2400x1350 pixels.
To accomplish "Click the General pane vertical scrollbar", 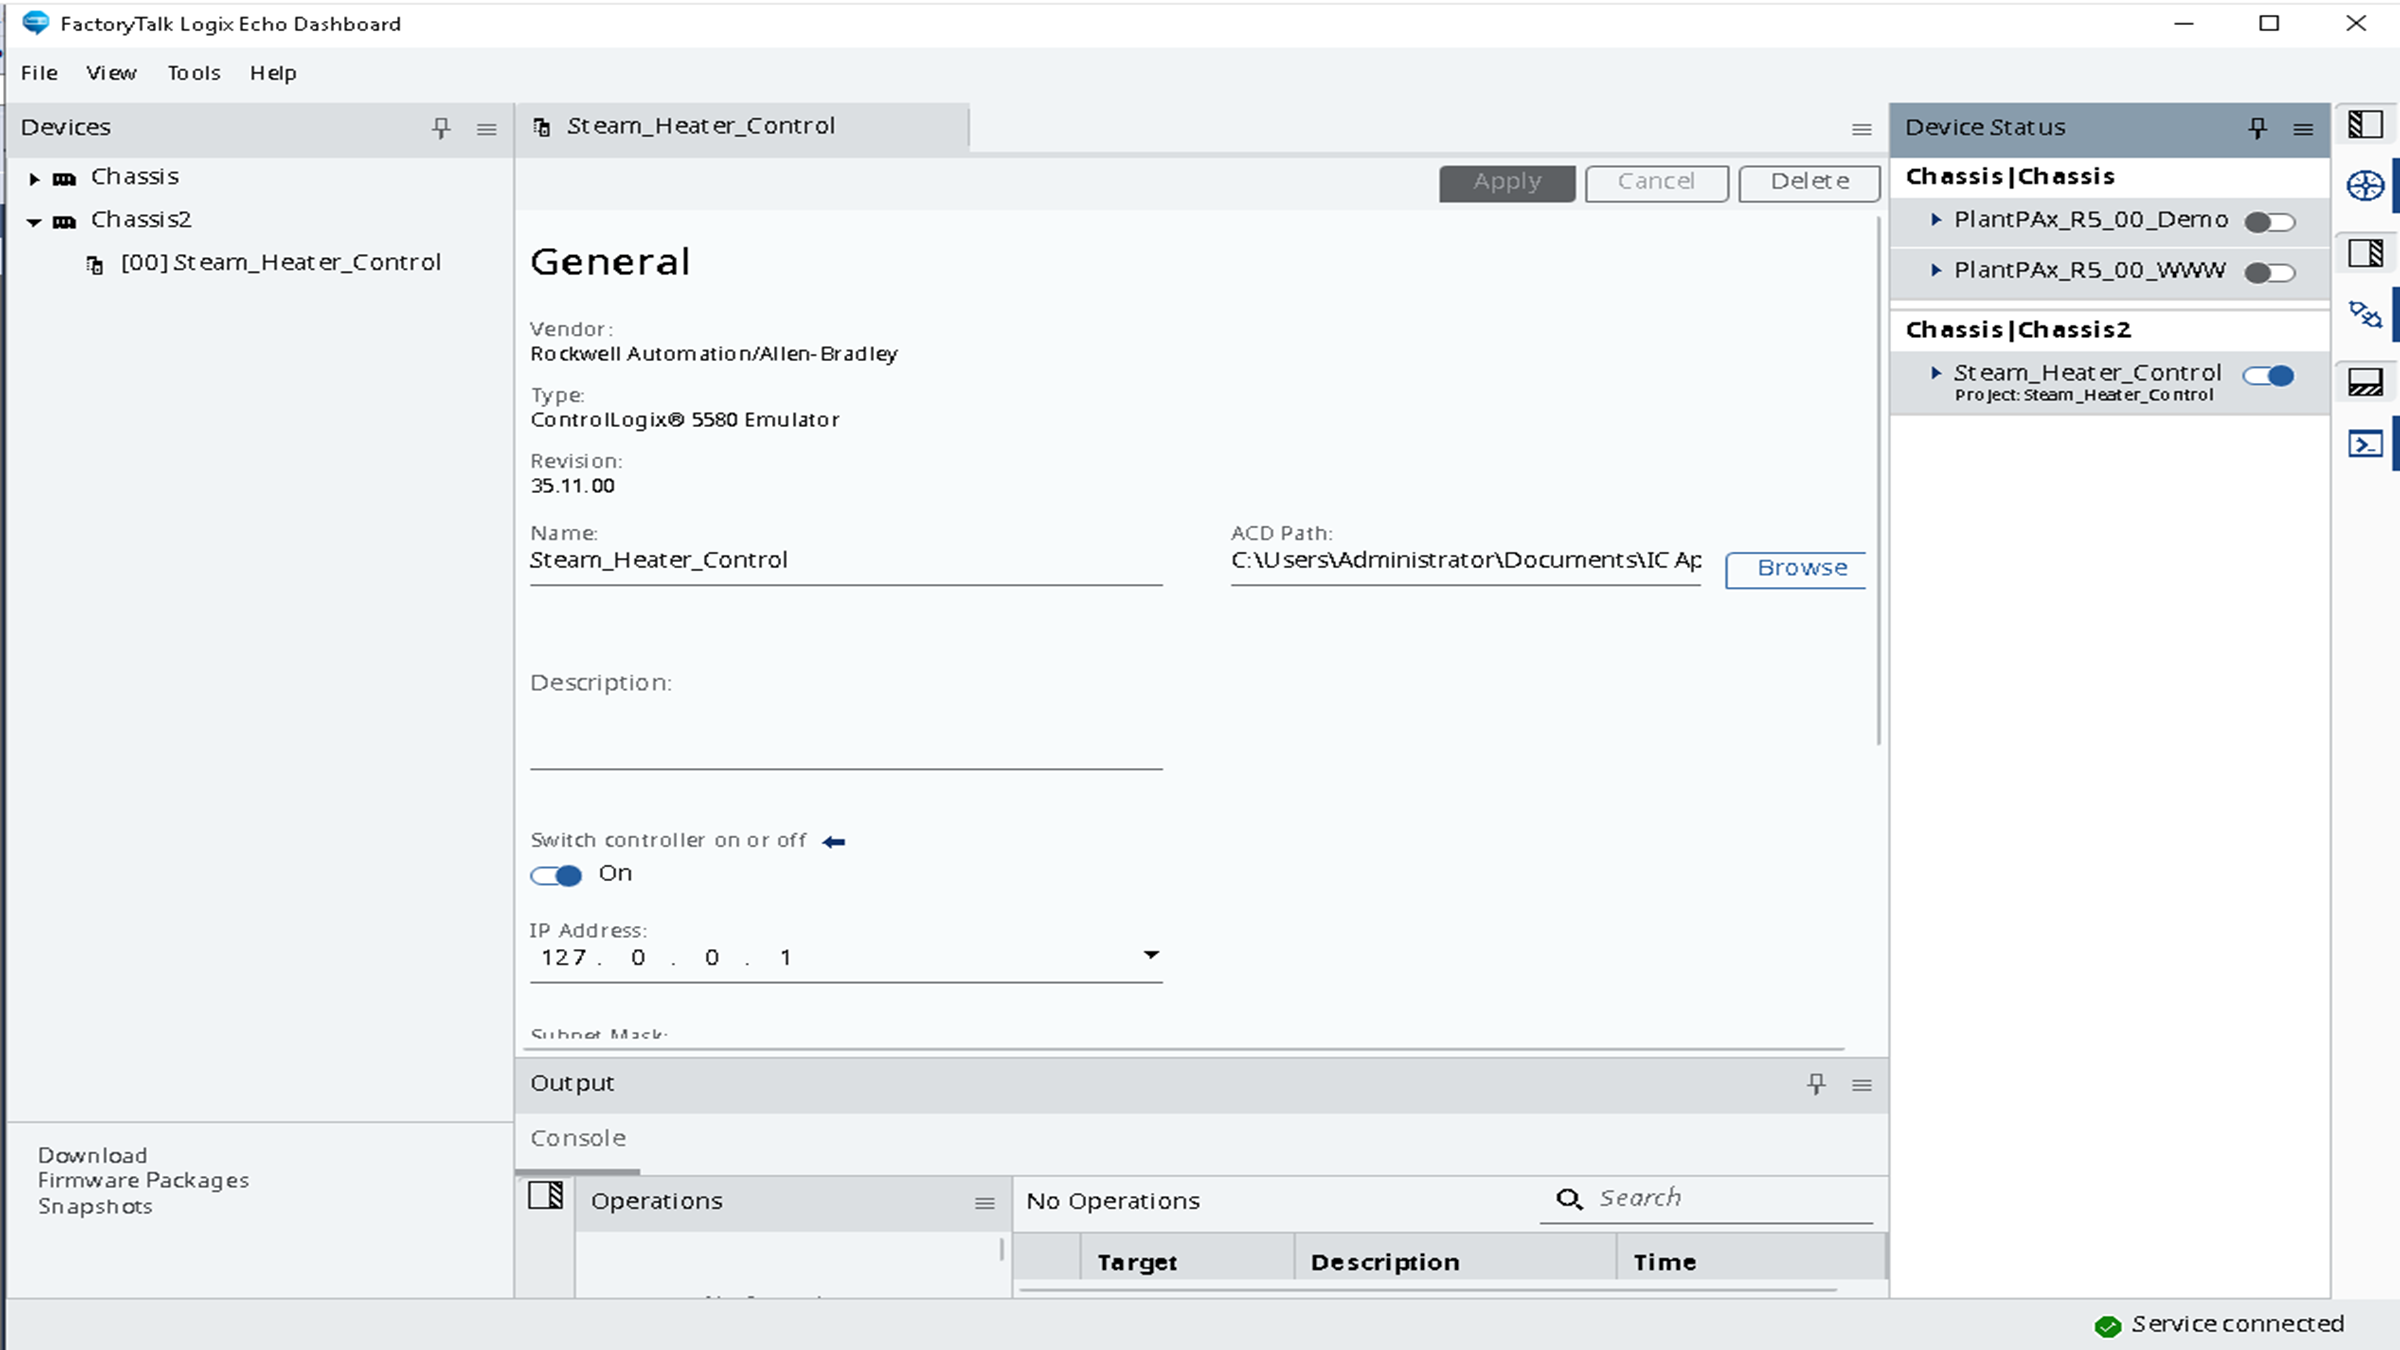I will pos(1879,480).
